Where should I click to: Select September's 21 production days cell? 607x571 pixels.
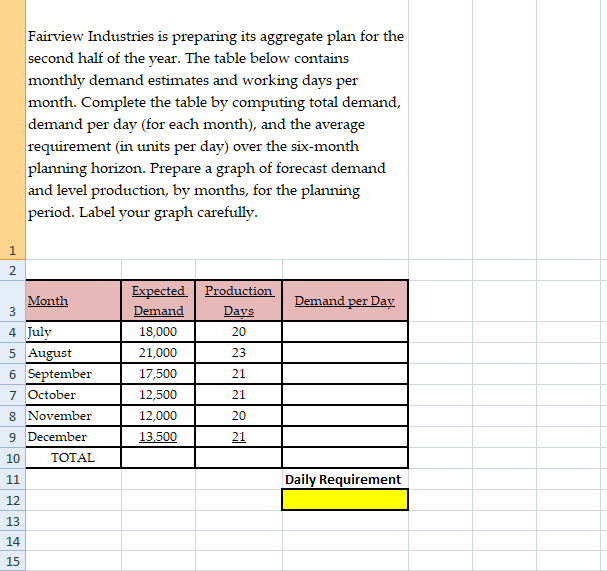pyautogui.click(x=239, y=374)
